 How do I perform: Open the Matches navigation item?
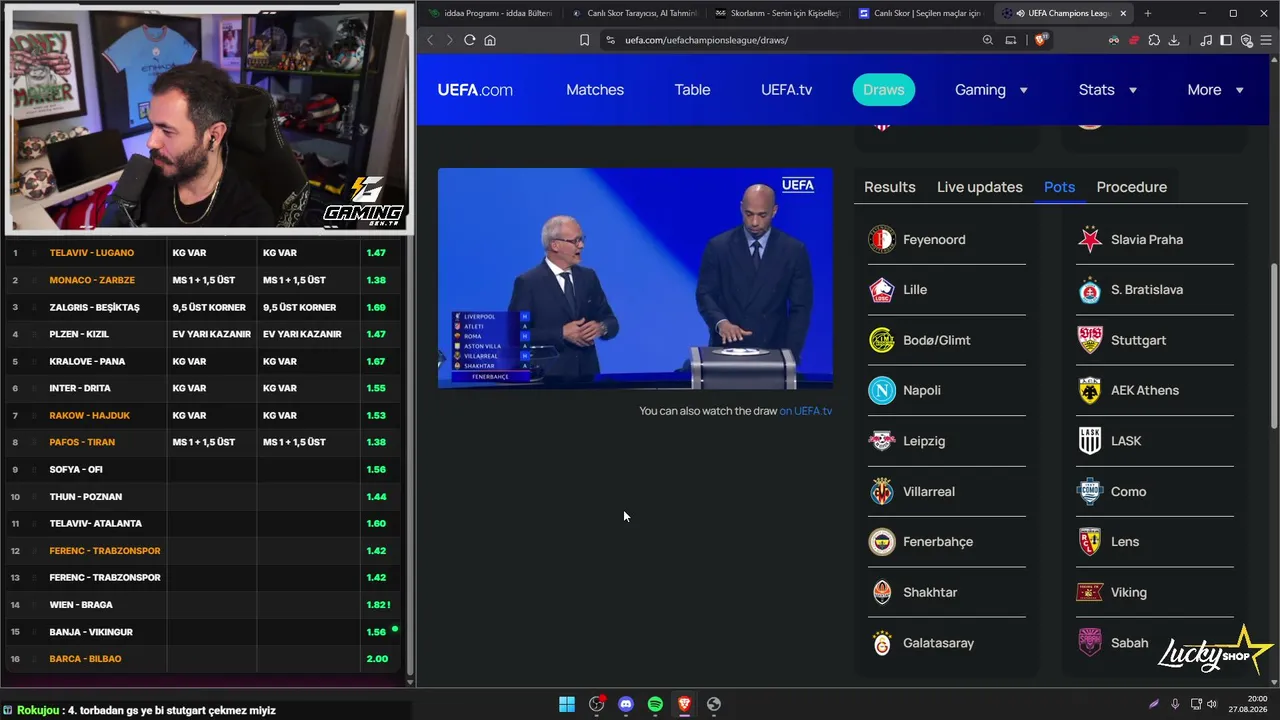(595, 90)
